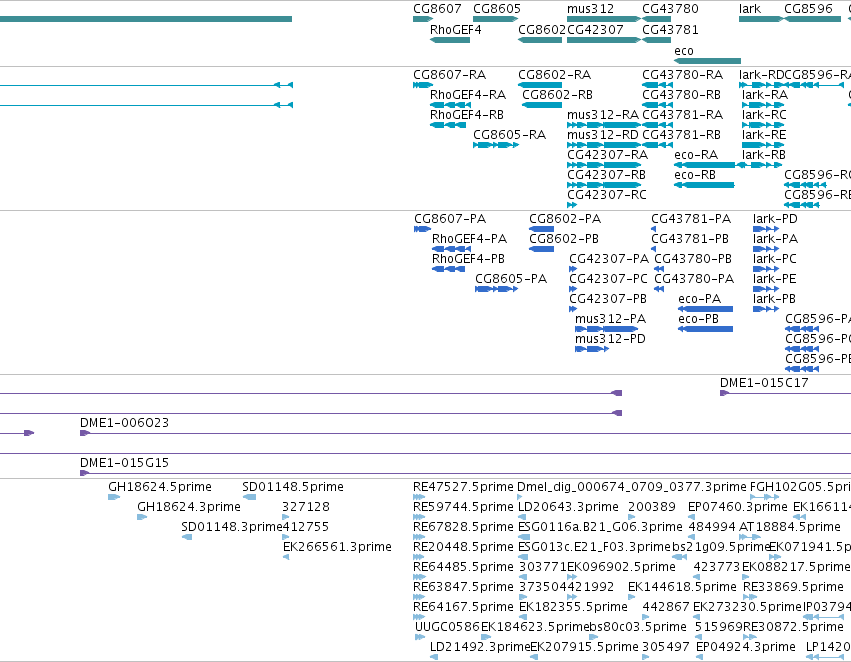
Task: Select the RE30872.5prime EST label
Action: 793,627
